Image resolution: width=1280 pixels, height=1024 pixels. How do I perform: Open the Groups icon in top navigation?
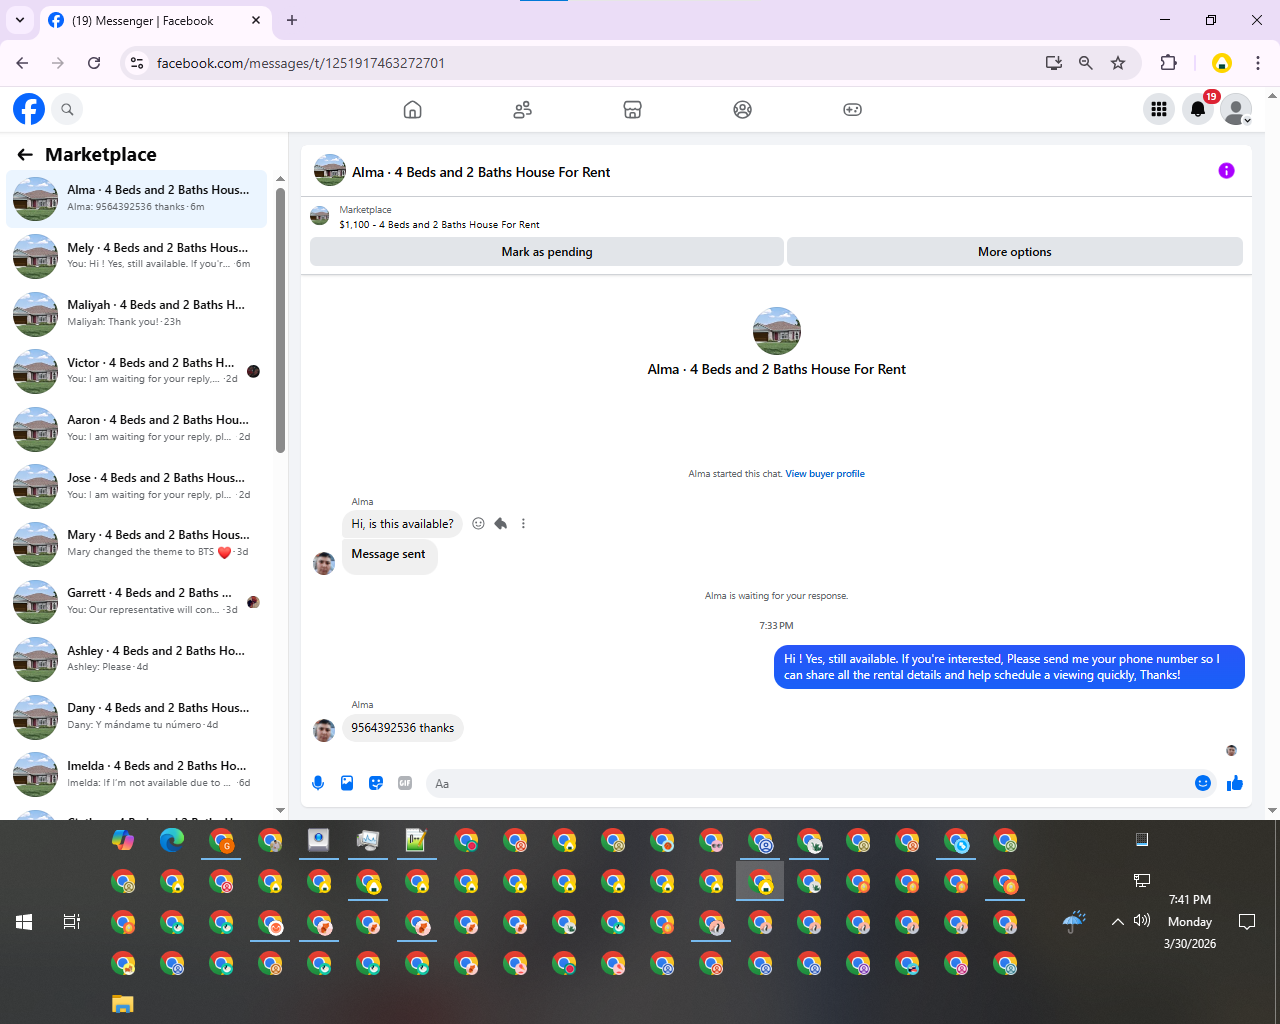(x=742, y=109)
